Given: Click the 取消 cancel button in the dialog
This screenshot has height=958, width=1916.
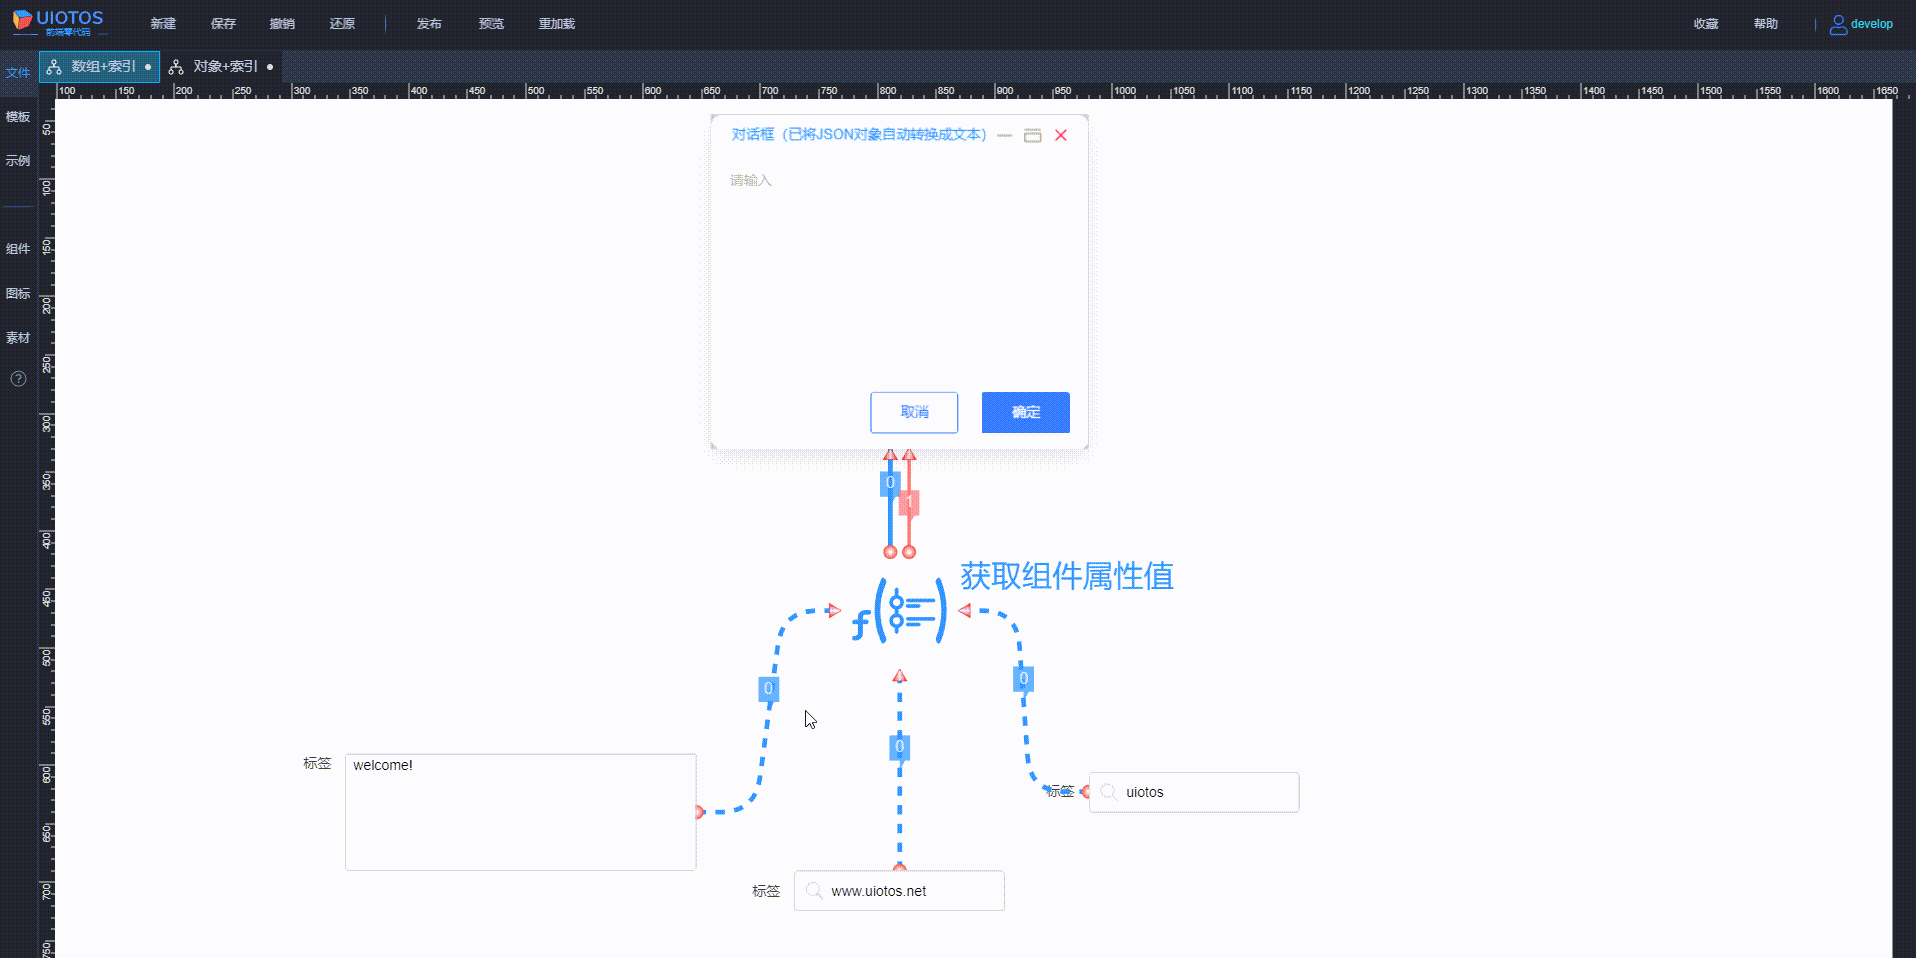Looking at the screenshot, I should (913, 412).
